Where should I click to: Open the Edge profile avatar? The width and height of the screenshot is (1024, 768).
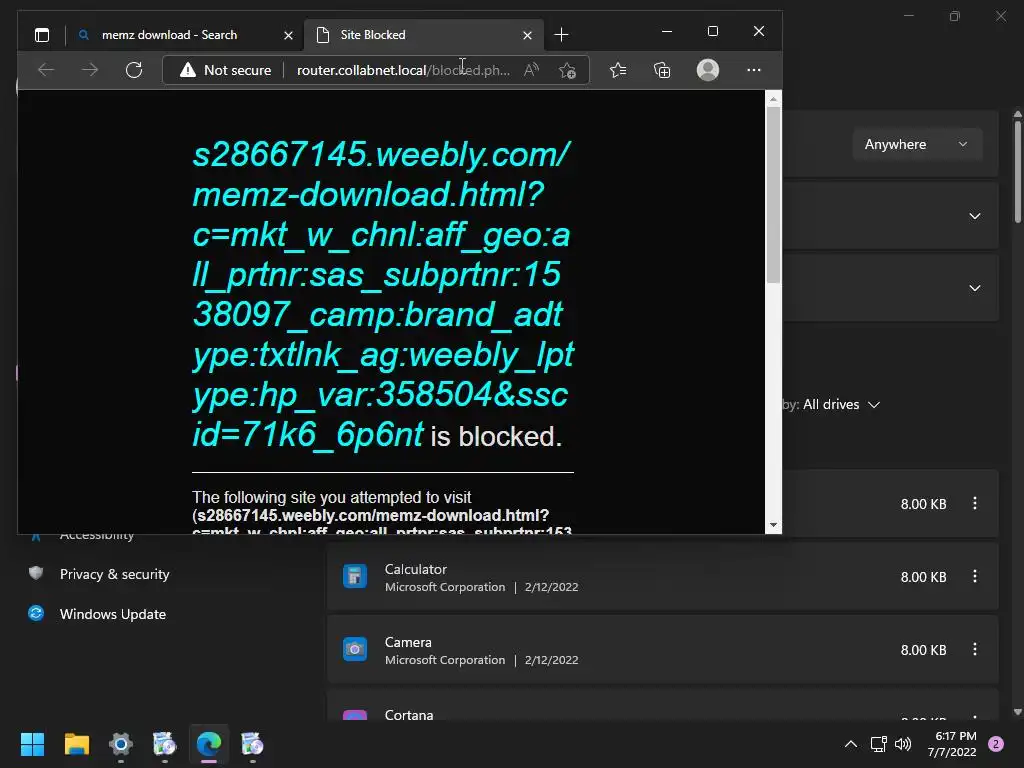pyautogui.click(x=708, y=70)
